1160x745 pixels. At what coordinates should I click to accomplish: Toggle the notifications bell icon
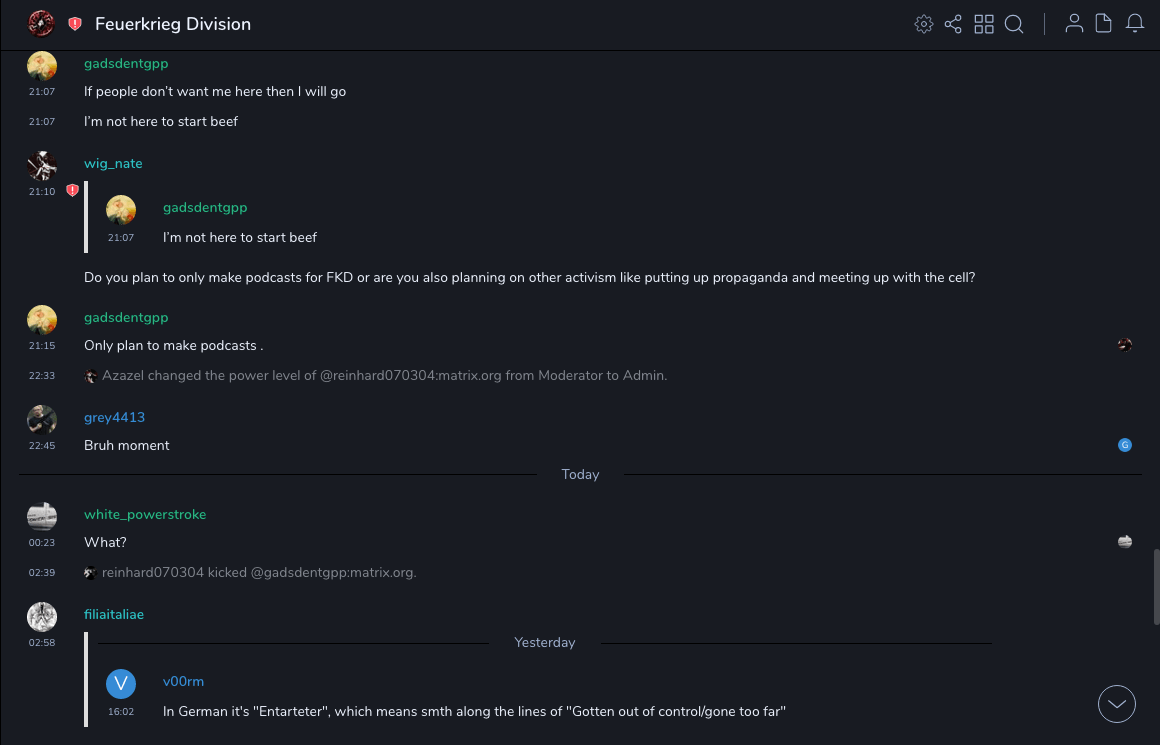tap(1135, 24)
